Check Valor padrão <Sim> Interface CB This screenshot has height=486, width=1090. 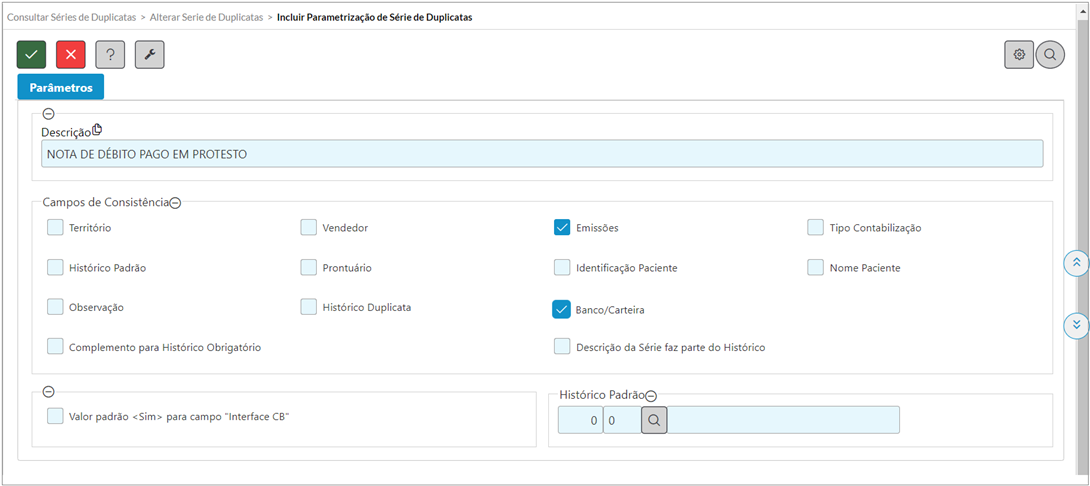pos(55,416)
